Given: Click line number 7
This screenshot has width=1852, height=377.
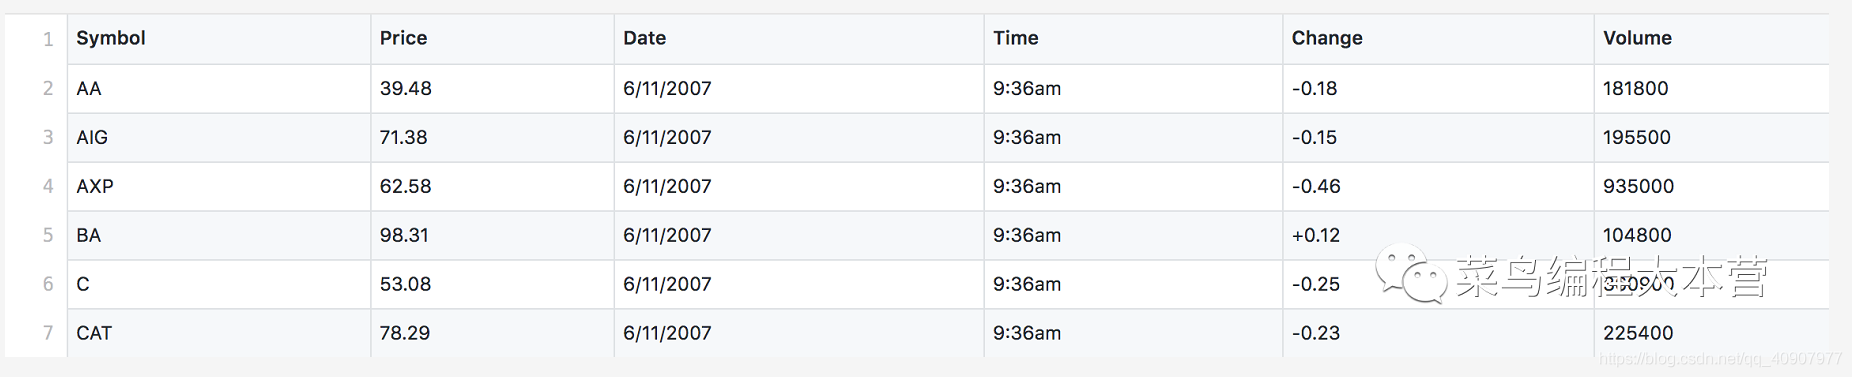Looking at the screenshot, I should [x=47, y=333].
